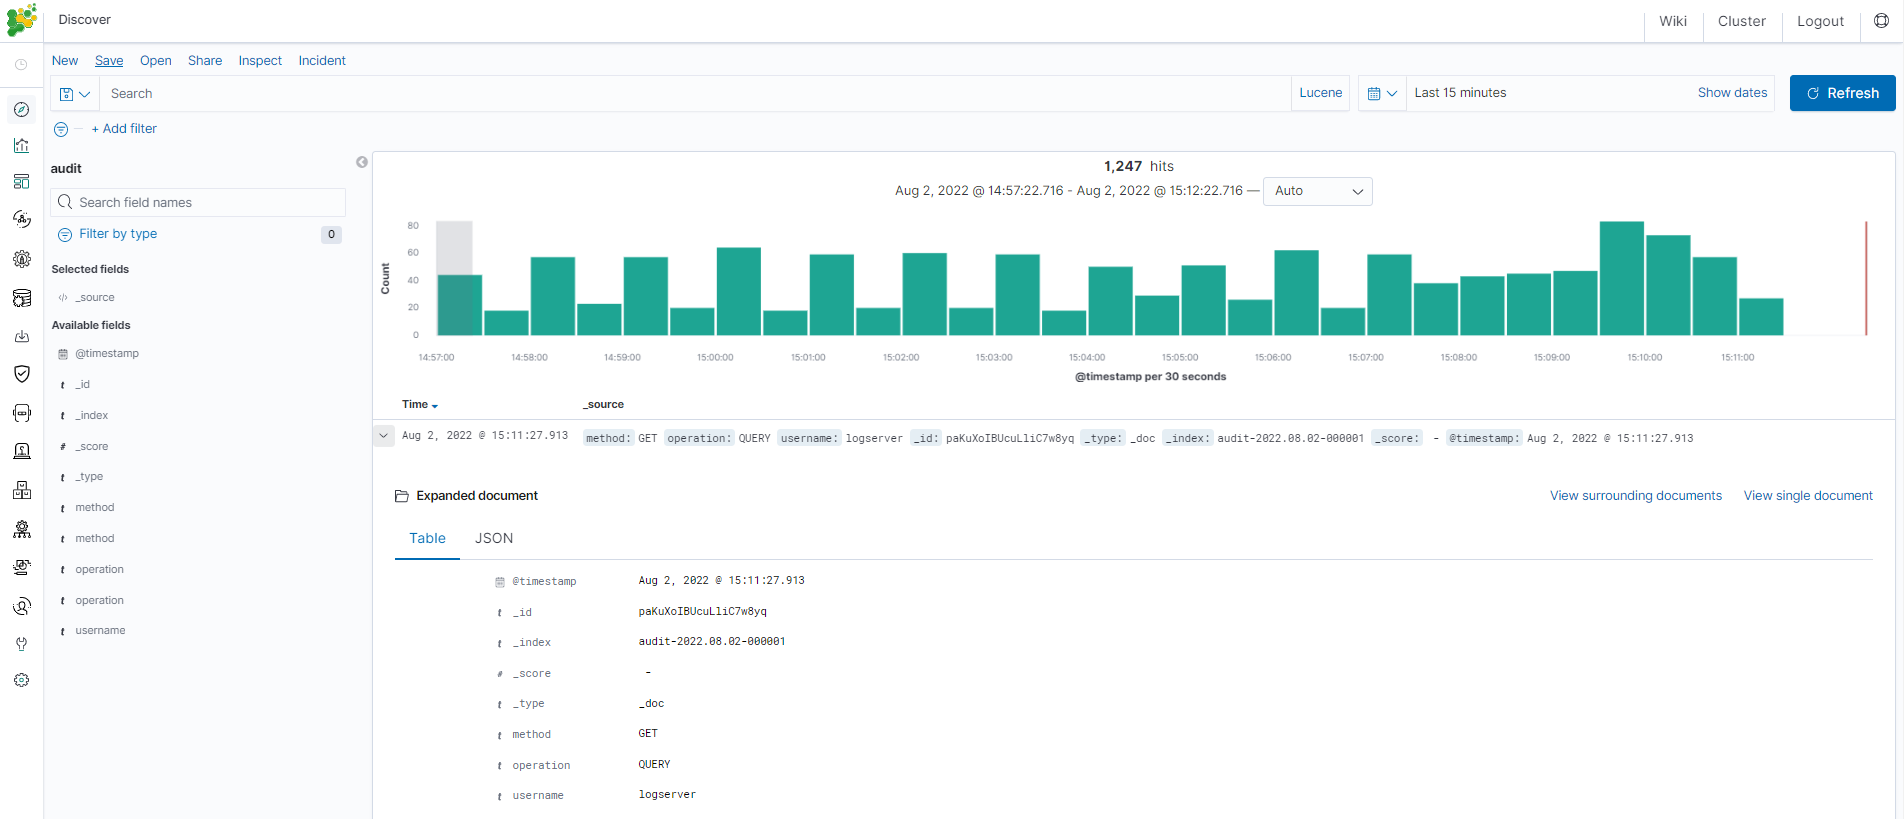Collapse the expanded document row chevron
Screen dimensions: 1904x819
point(383,436)
